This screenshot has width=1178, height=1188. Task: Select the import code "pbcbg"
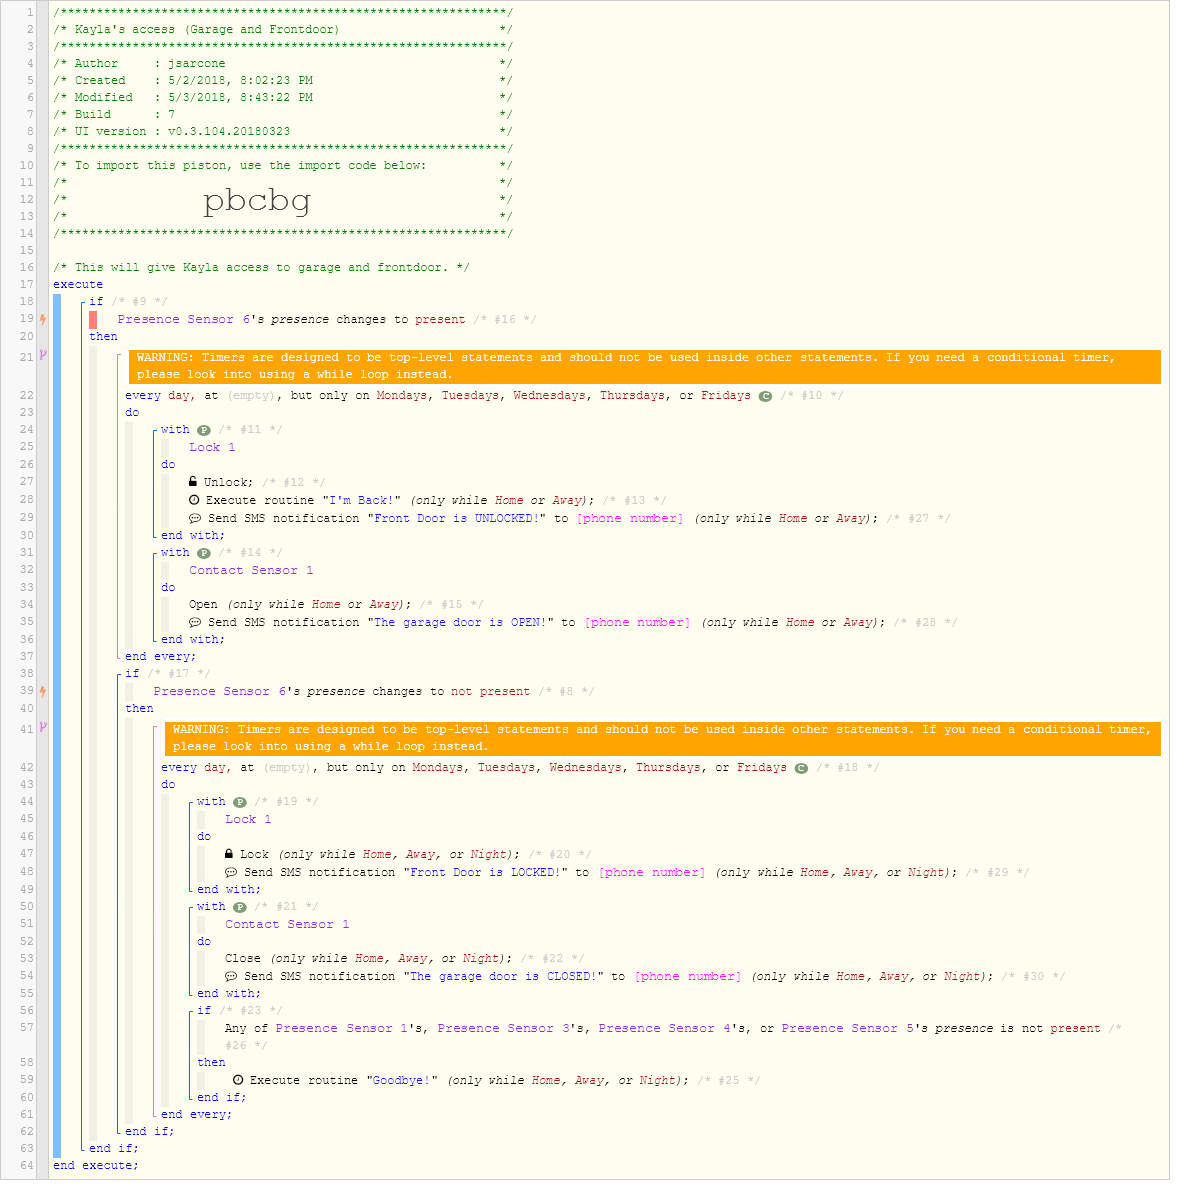(257, 201)
